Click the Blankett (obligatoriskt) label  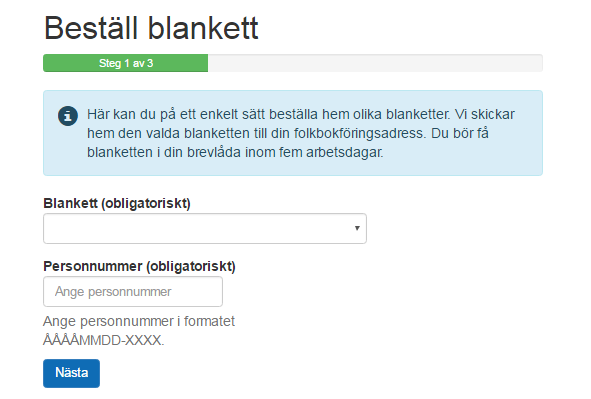coord(117,203)
